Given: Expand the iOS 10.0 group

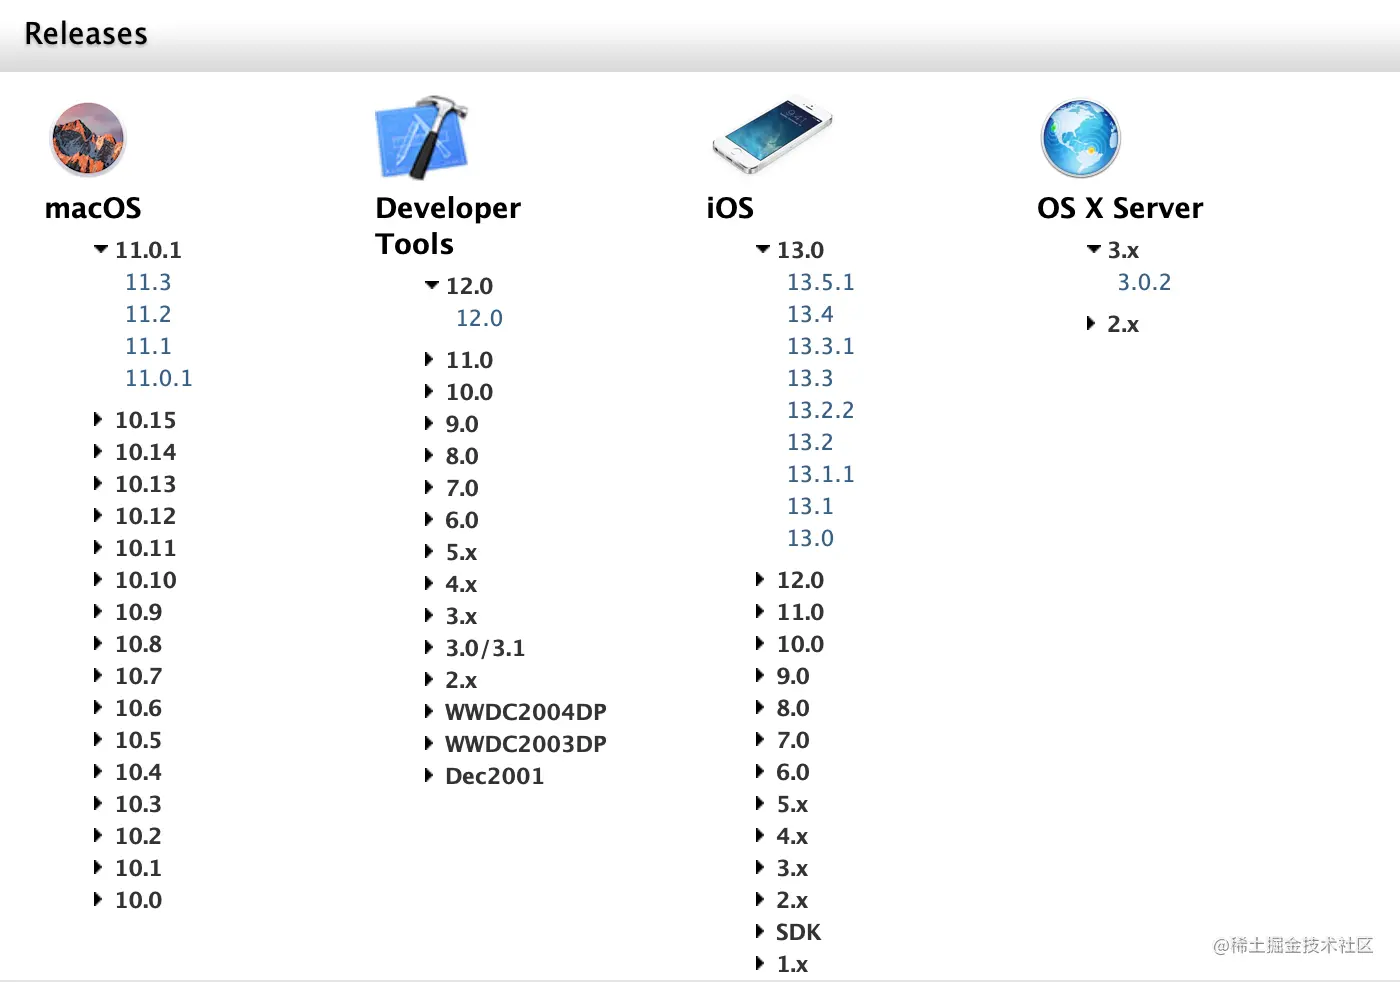Looking at the screenshot, I should coord(760,643).
